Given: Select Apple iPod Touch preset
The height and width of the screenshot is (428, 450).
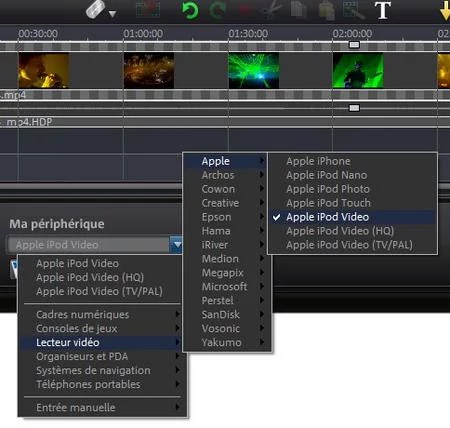Looking at the screenshot, I should pyautogui.click(x=352, y=203).
